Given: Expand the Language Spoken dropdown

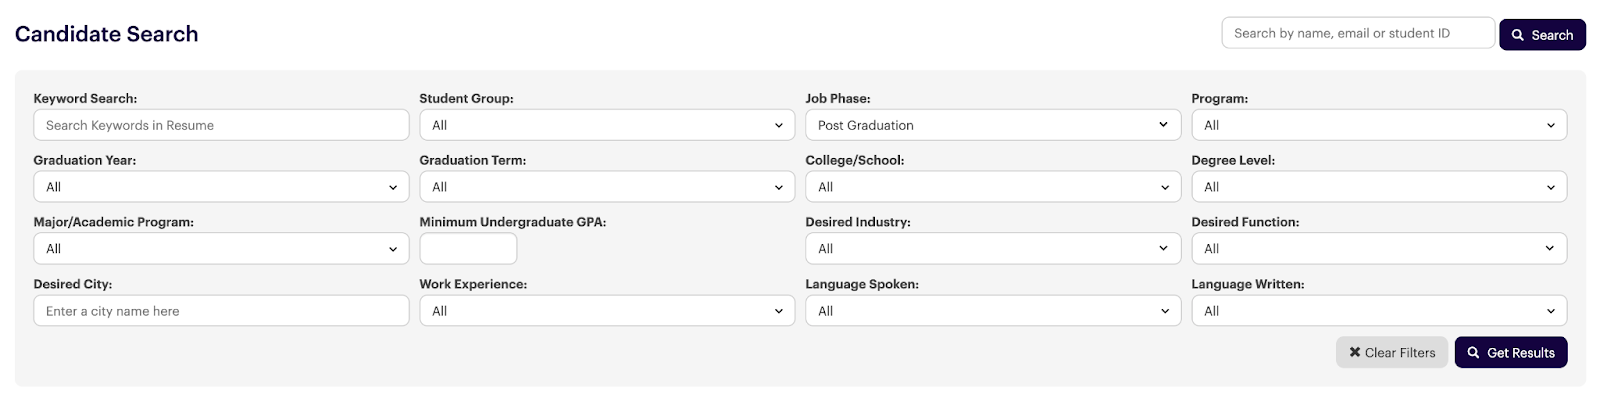Looking at the screenshot, I should 993,311.
